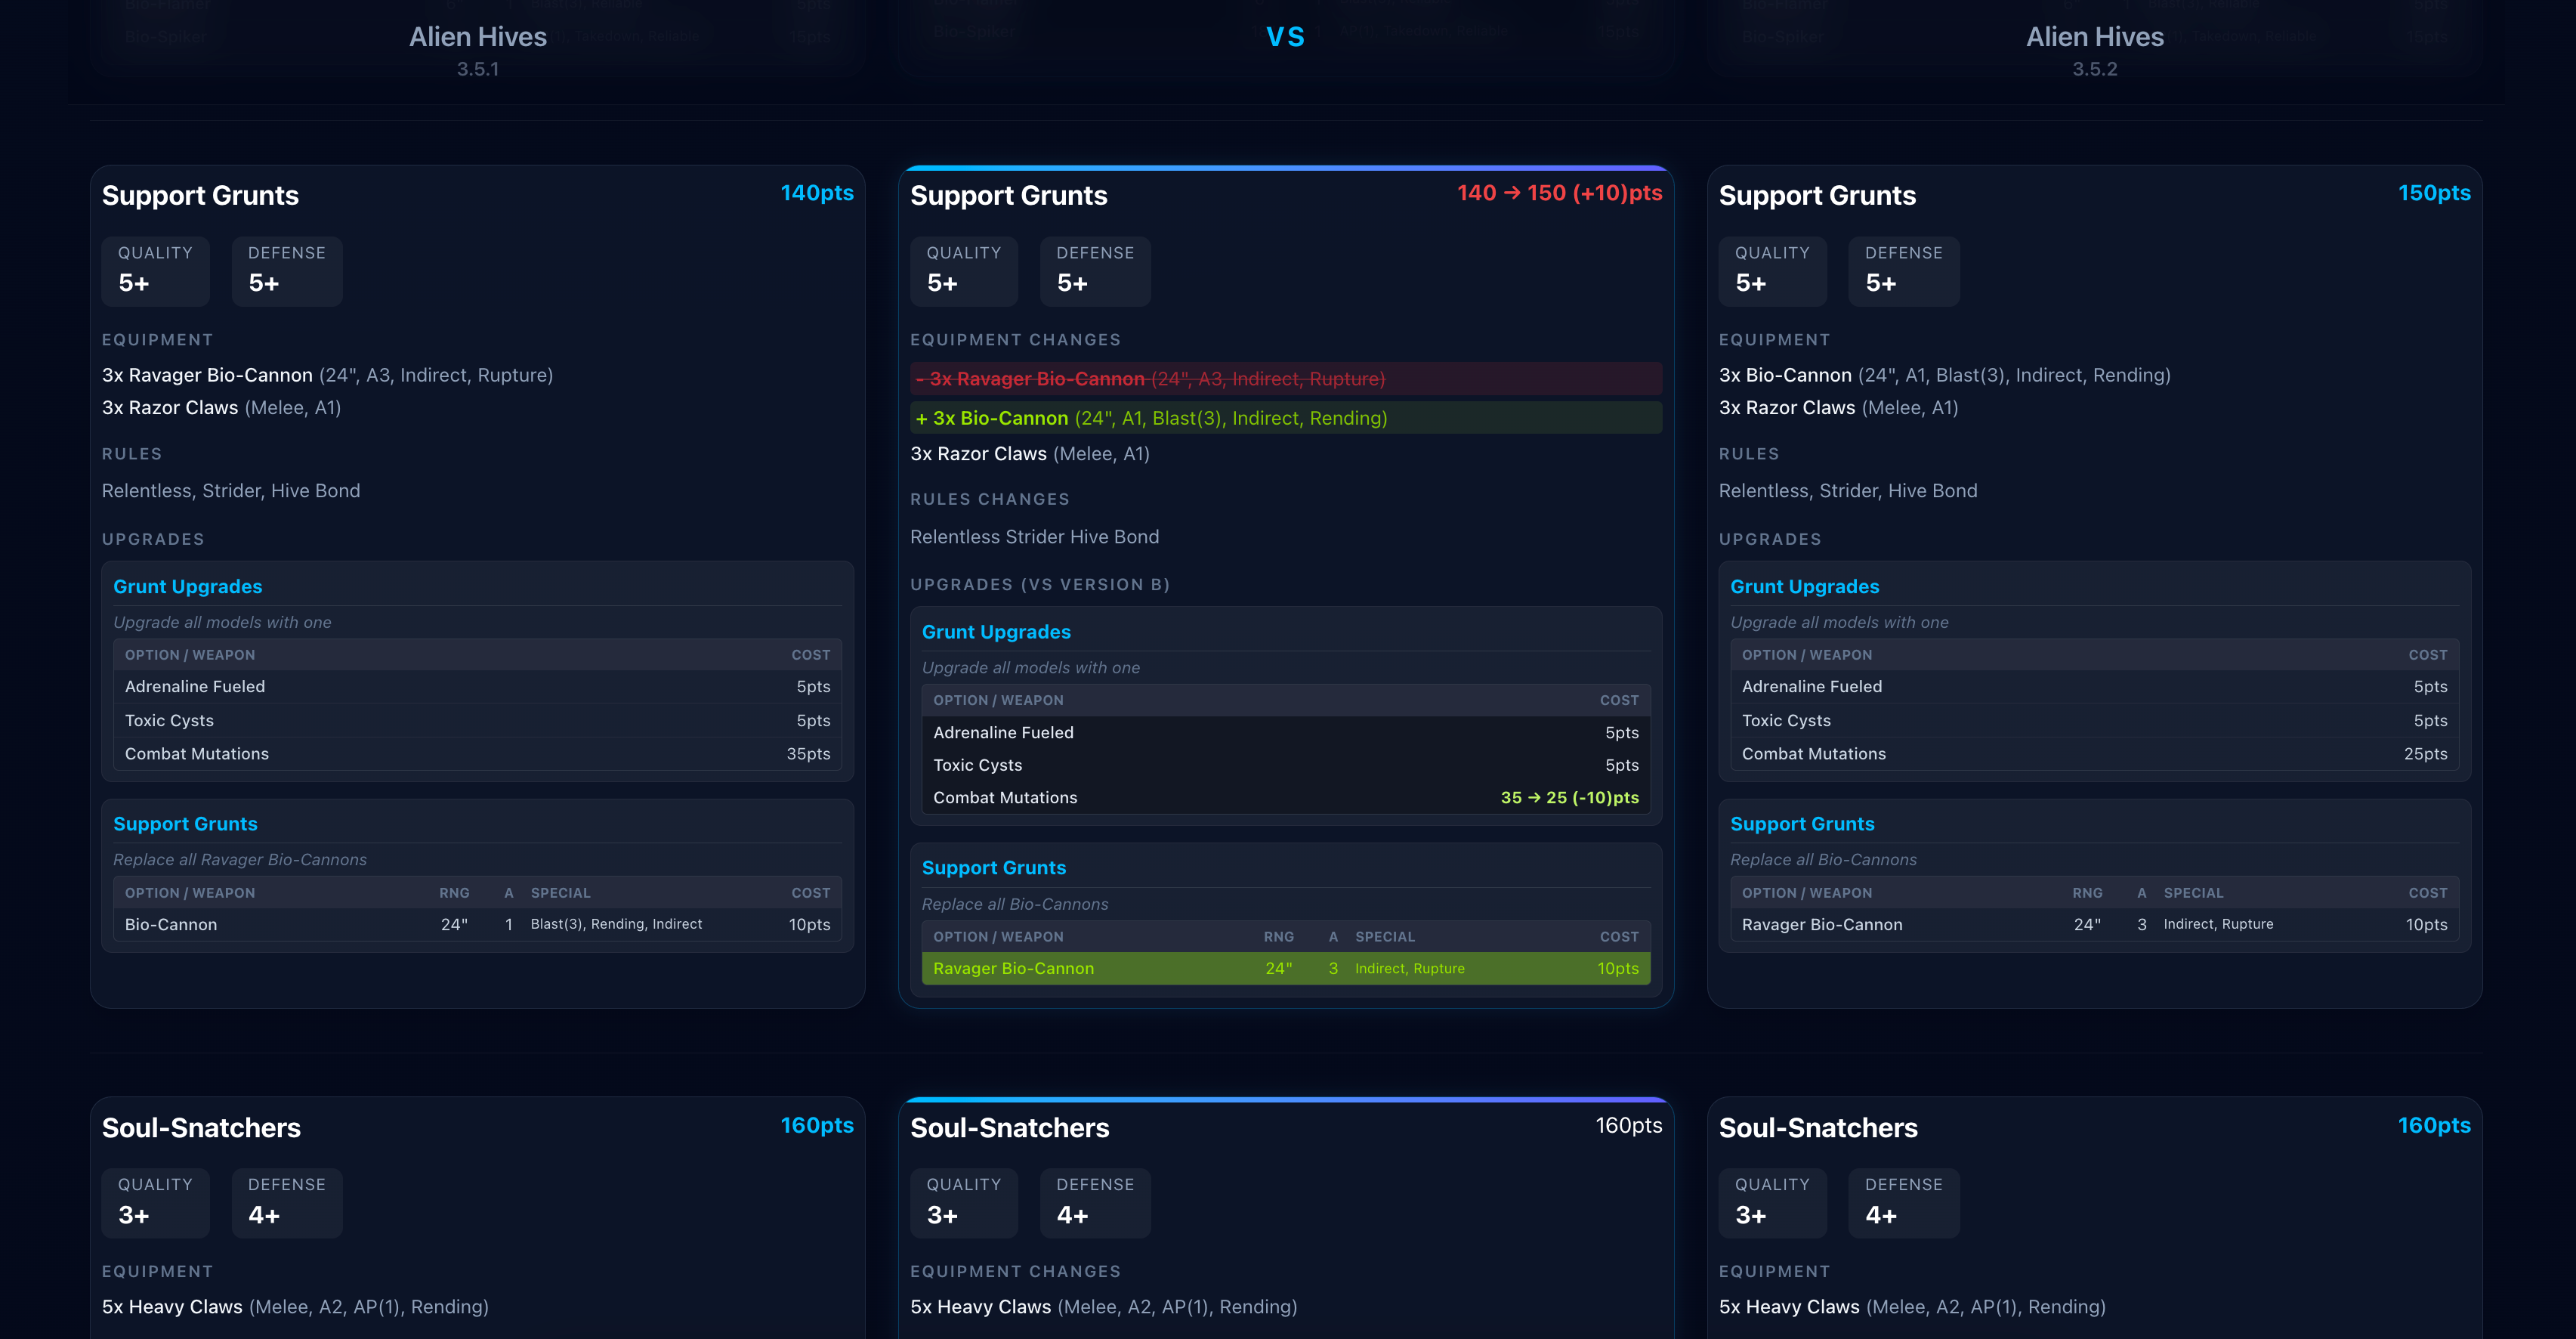
Task: Click Quality 5+ box in the 140pts Support Grunts card
Action: (x=155, y=271)
